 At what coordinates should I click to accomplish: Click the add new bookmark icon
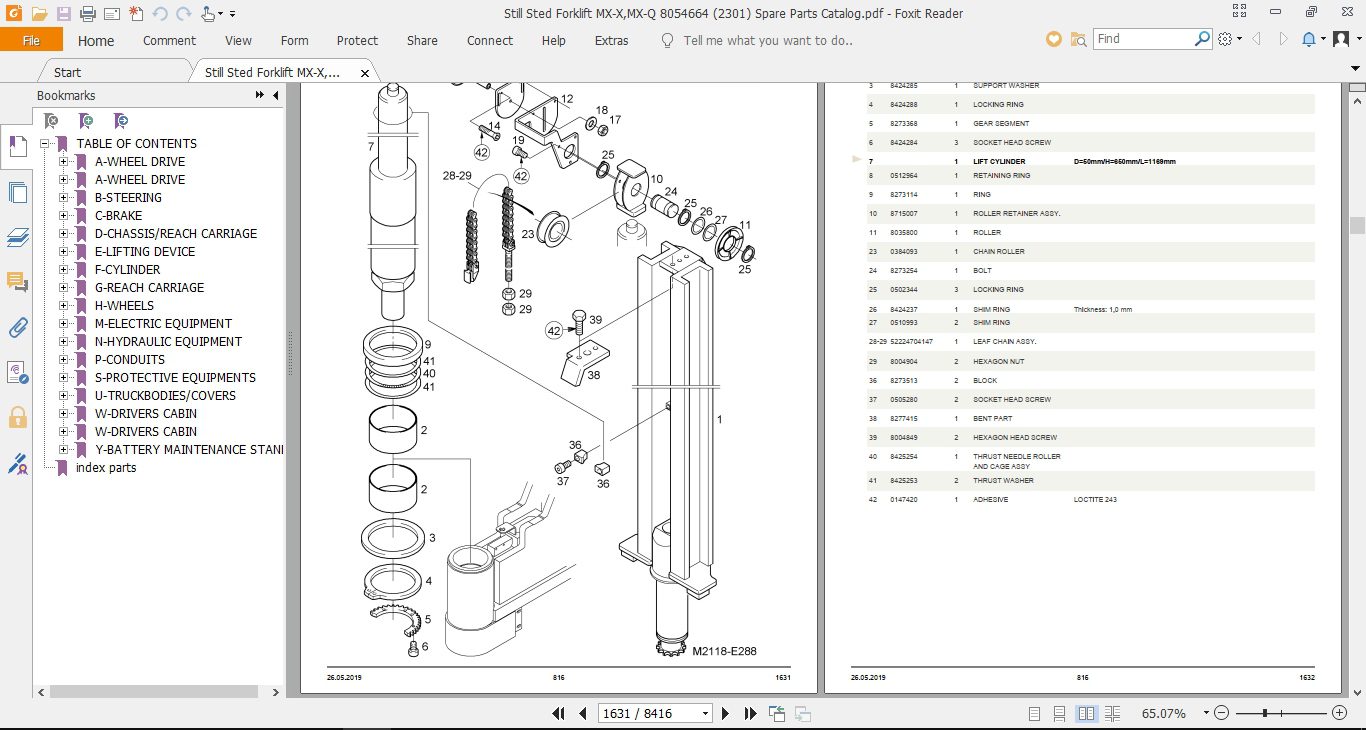(86, 121)
